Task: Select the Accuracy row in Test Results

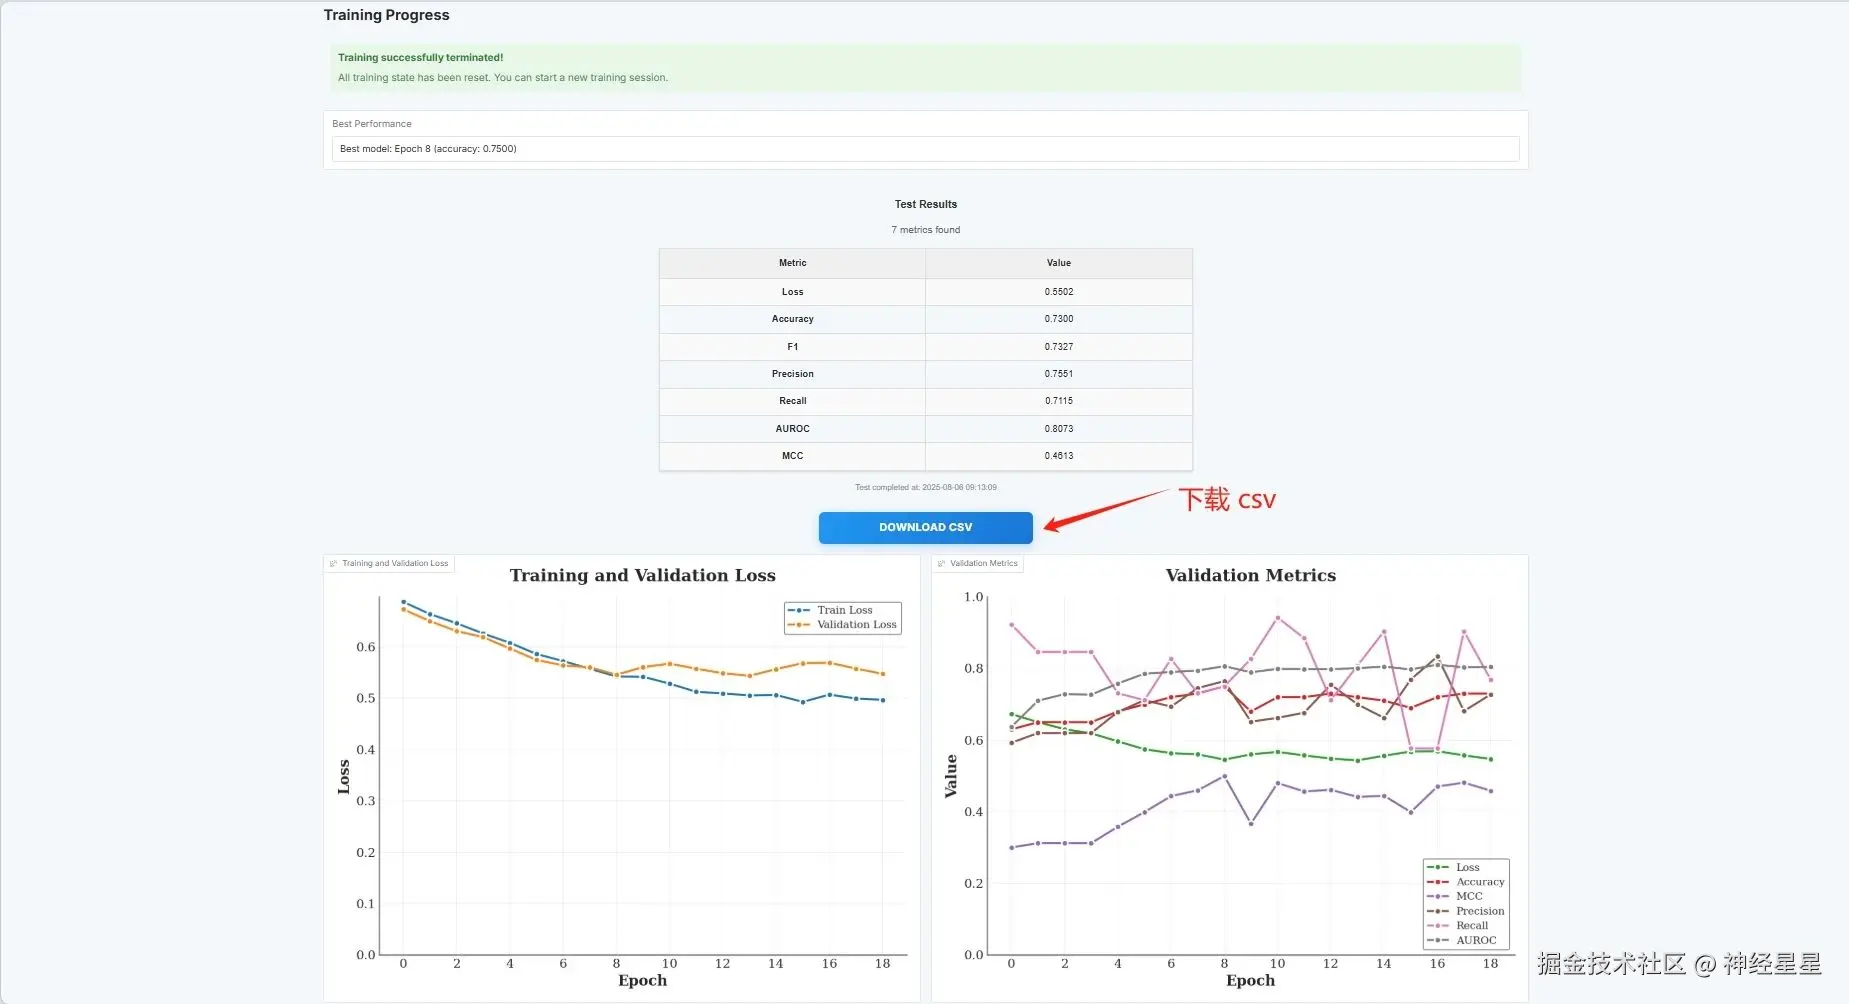Action: pyautogui.click(x=925, y=319)
